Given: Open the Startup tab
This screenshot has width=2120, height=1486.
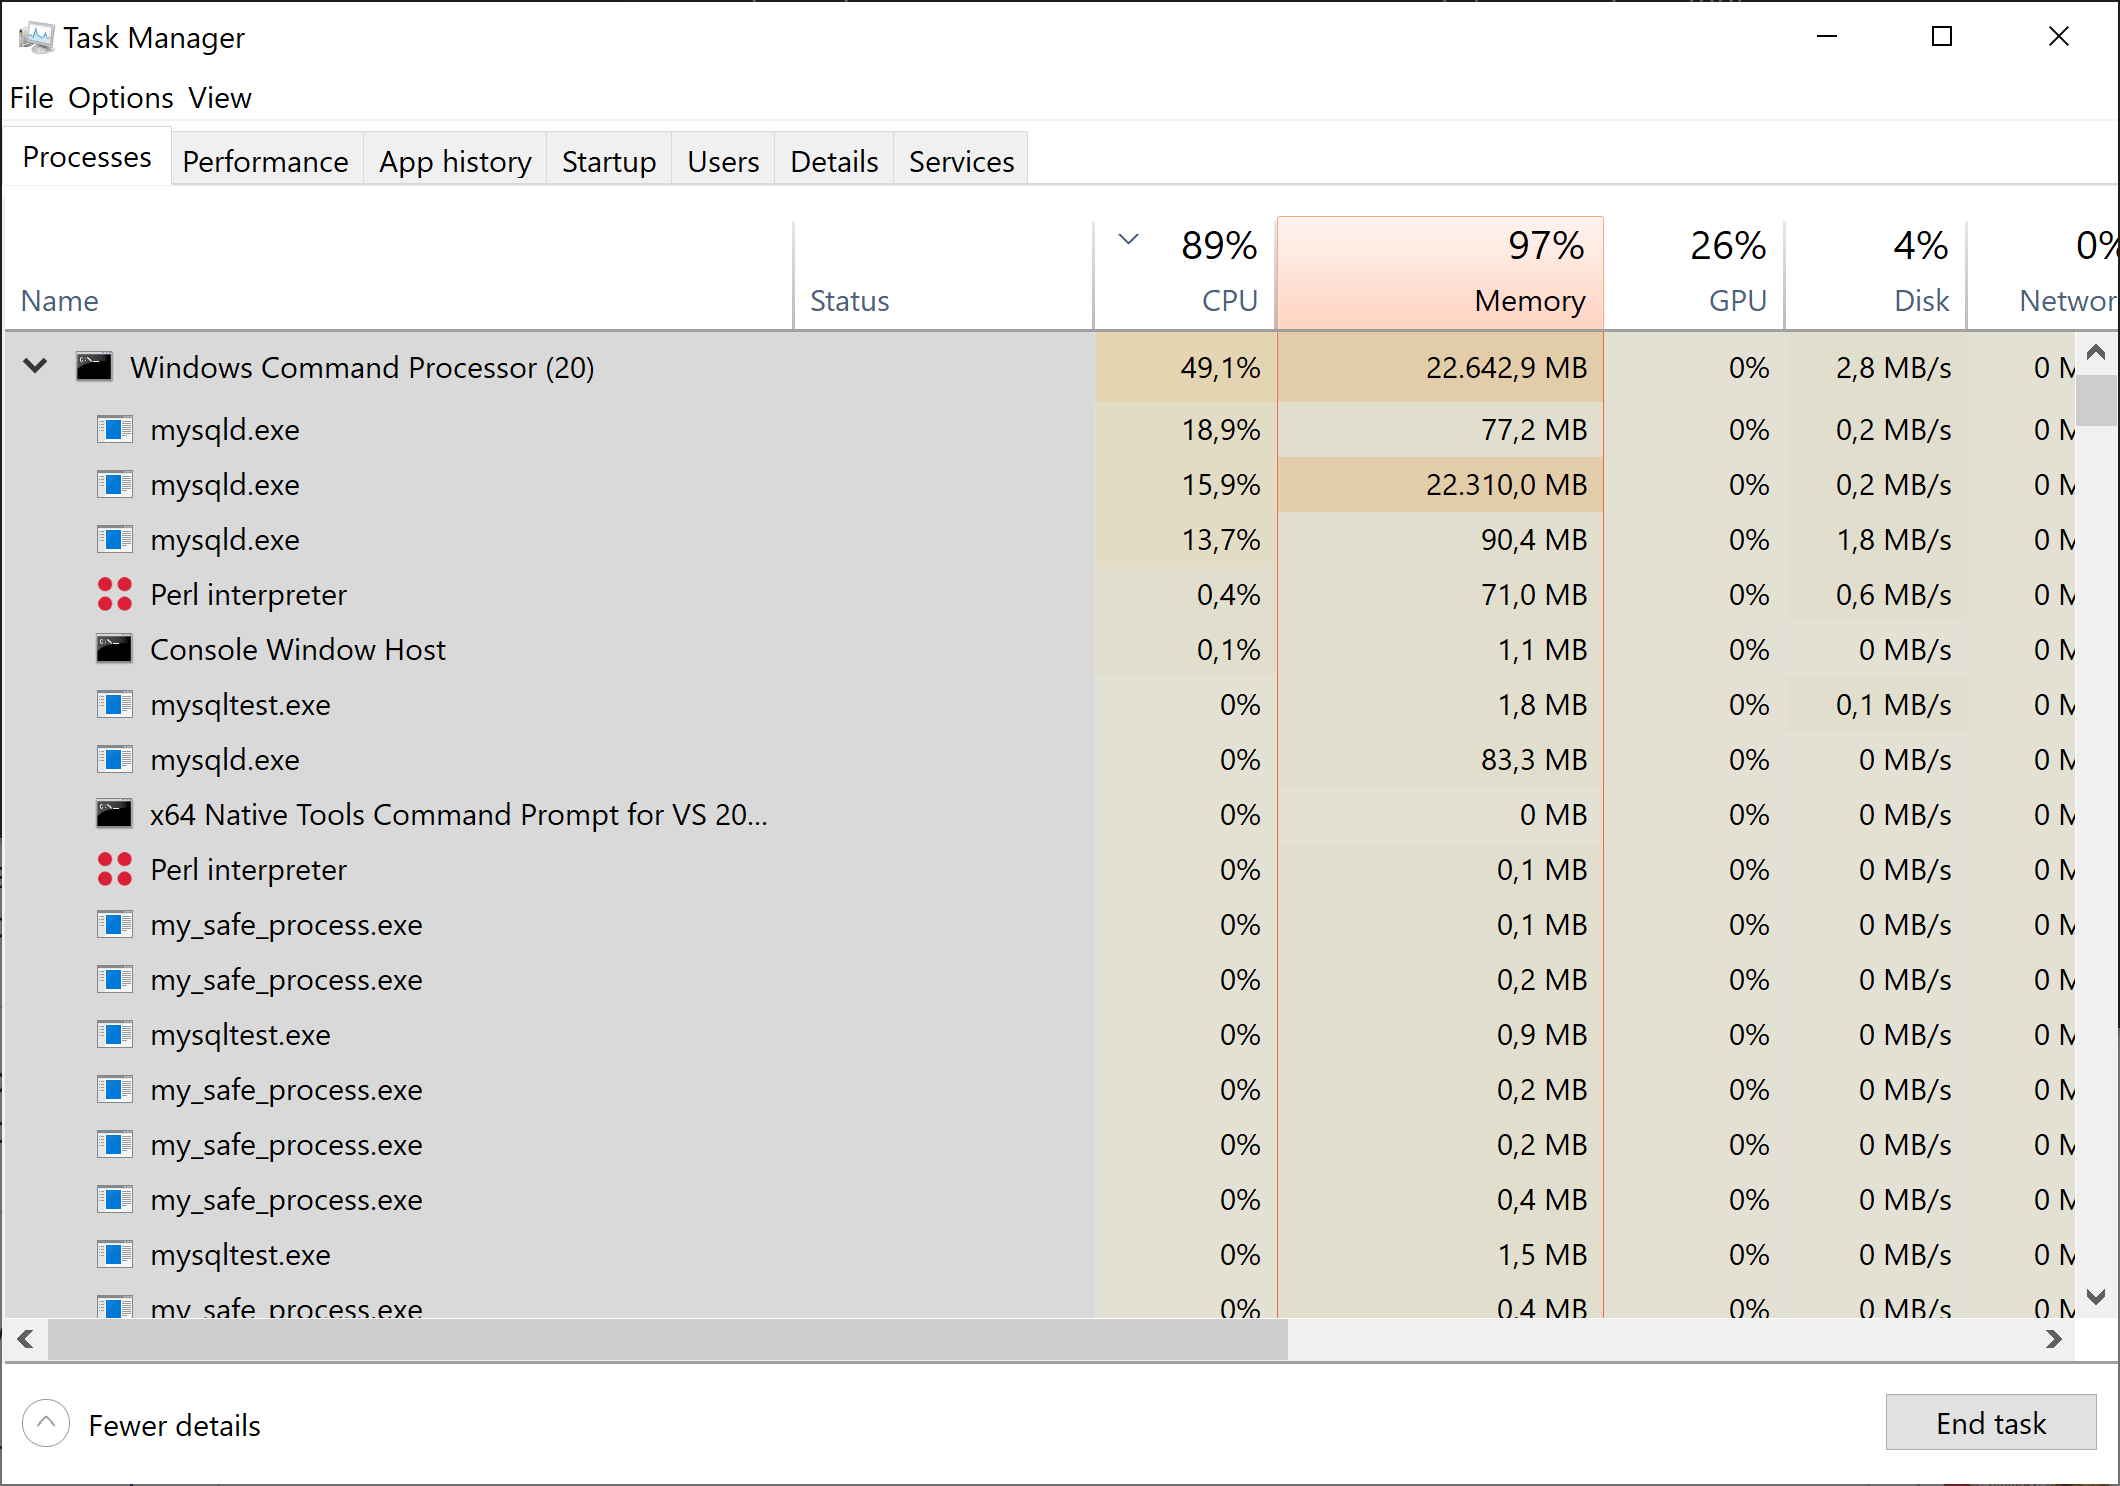Looking at the screenshot, I should pyautogui.click(x=608, y=161).
